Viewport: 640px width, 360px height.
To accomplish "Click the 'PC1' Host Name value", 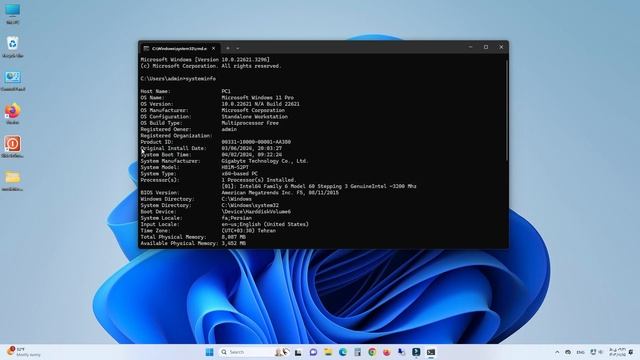I will tap(226, 91).
